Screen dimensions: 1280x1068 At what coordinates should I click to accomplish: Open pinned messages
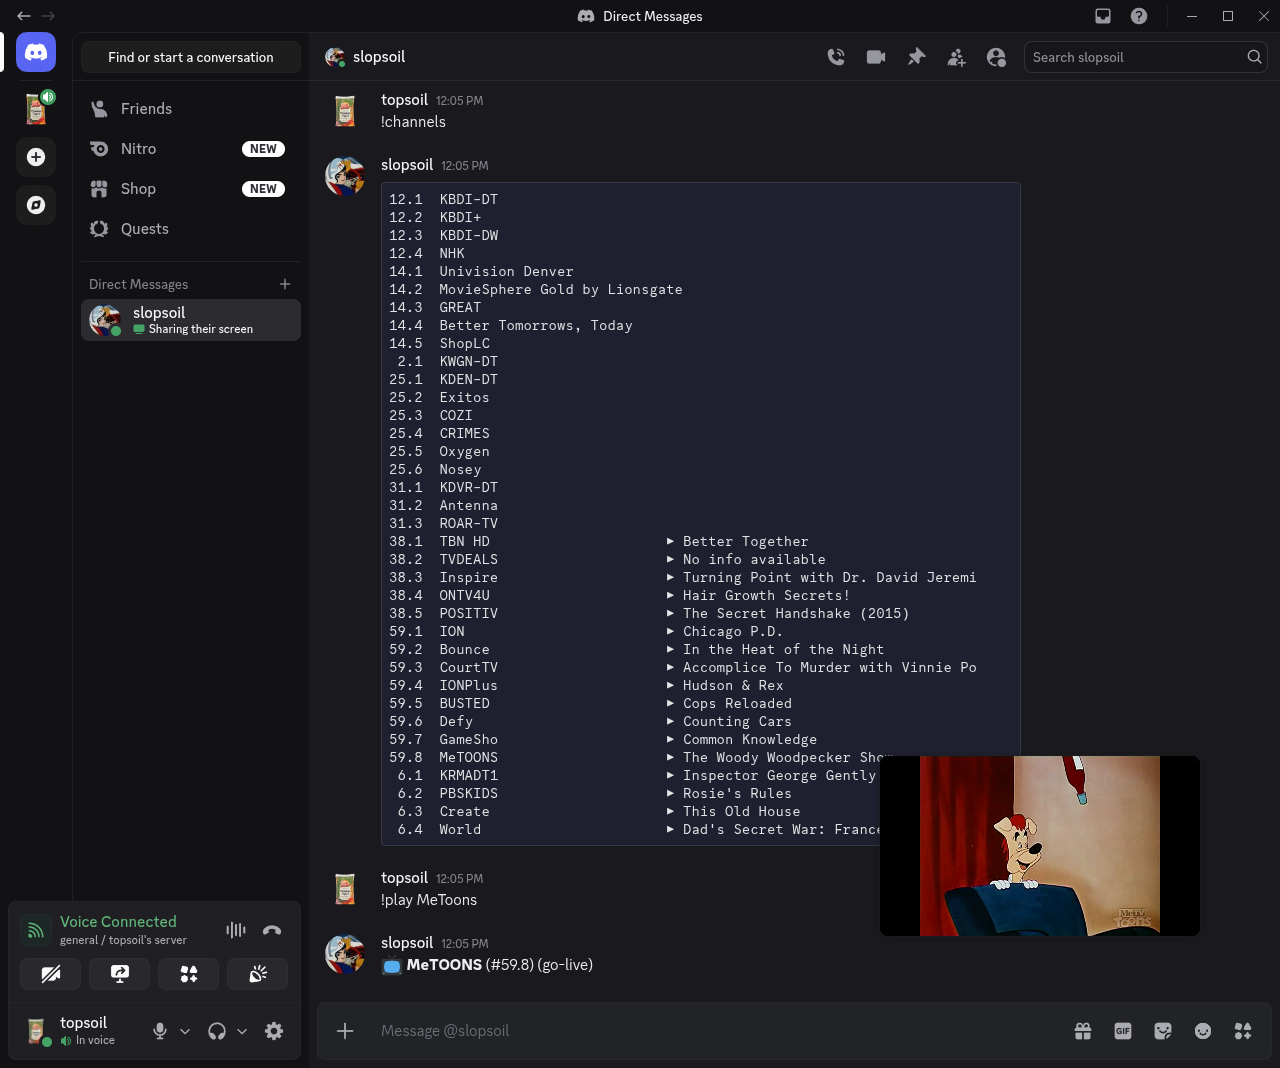916,57
